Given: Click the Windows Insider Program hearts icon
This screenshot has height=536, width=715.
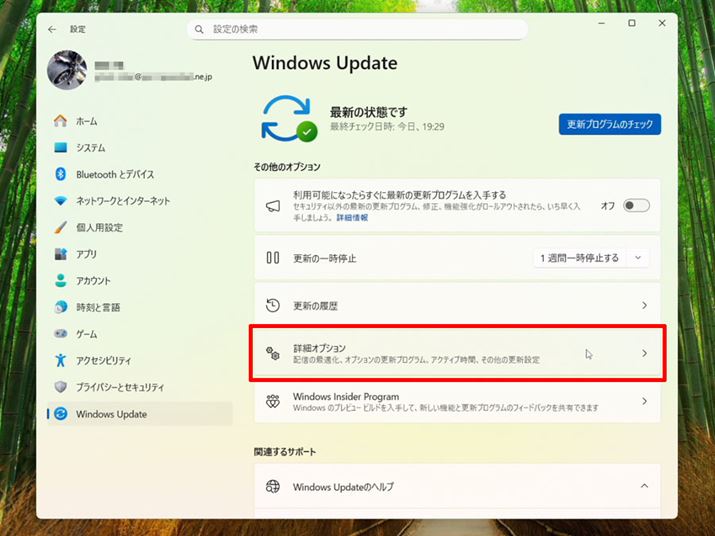Looking at the screenshot, I should pyautogui.click(x=273, y=401).
